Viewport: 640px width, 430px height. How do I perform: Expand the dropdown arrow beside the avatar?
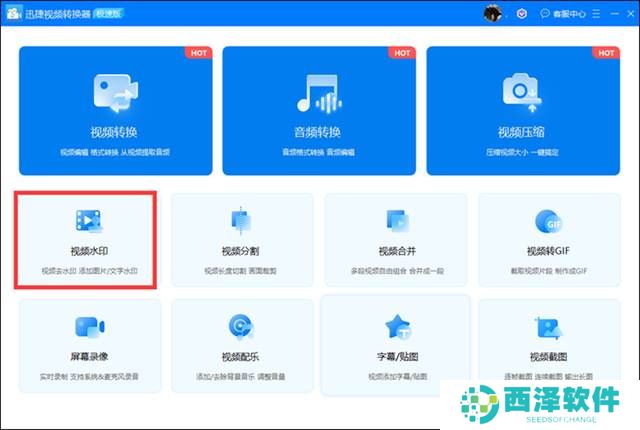pos(508,14)
